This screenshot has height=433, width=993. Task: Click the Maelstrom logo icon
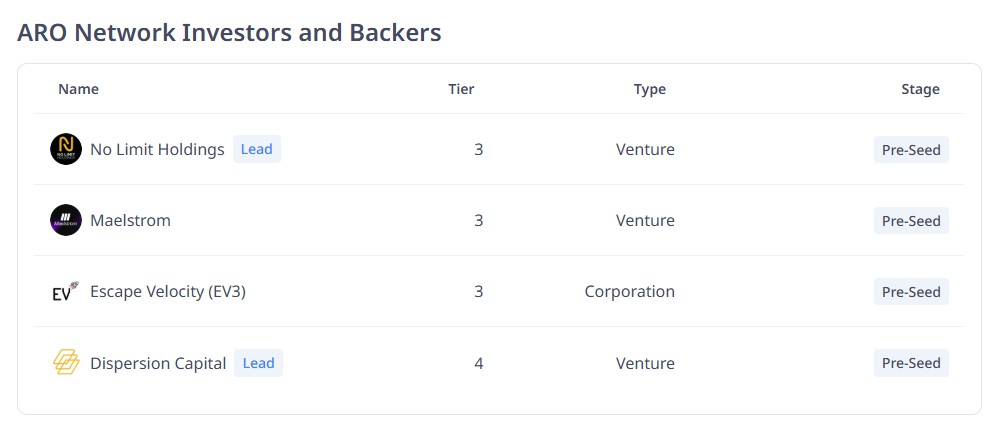66,221
